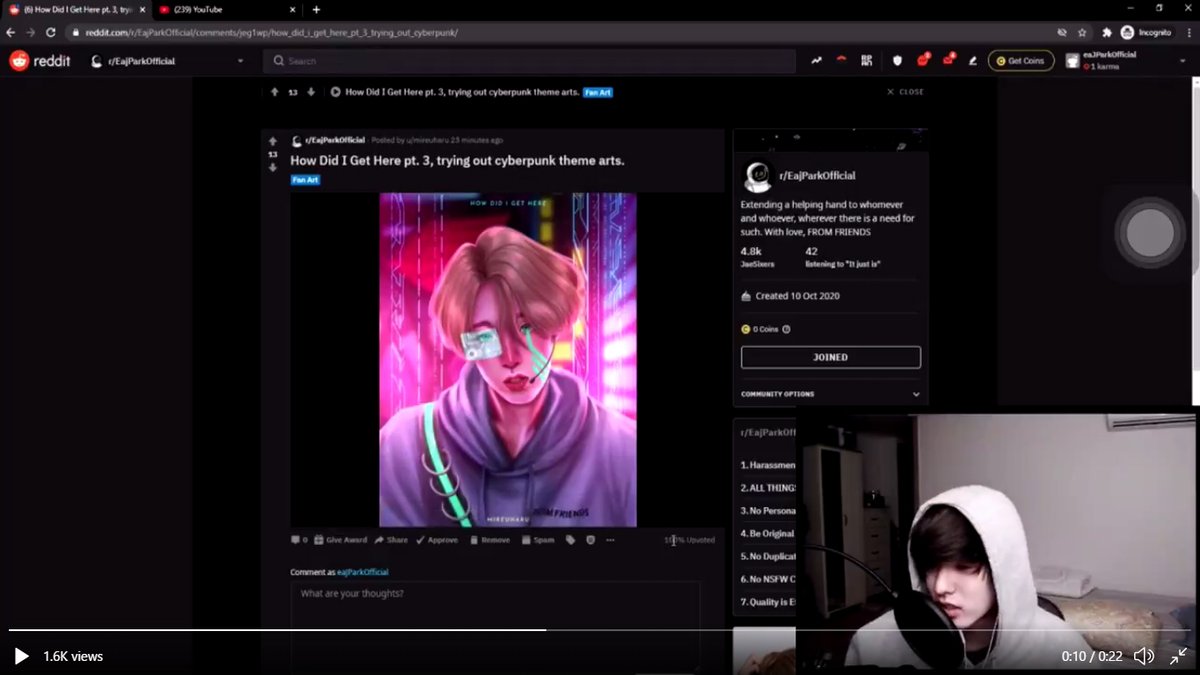Open r/EajParkOfficial link above post title
1200x675 pixels.
[335, 141]
